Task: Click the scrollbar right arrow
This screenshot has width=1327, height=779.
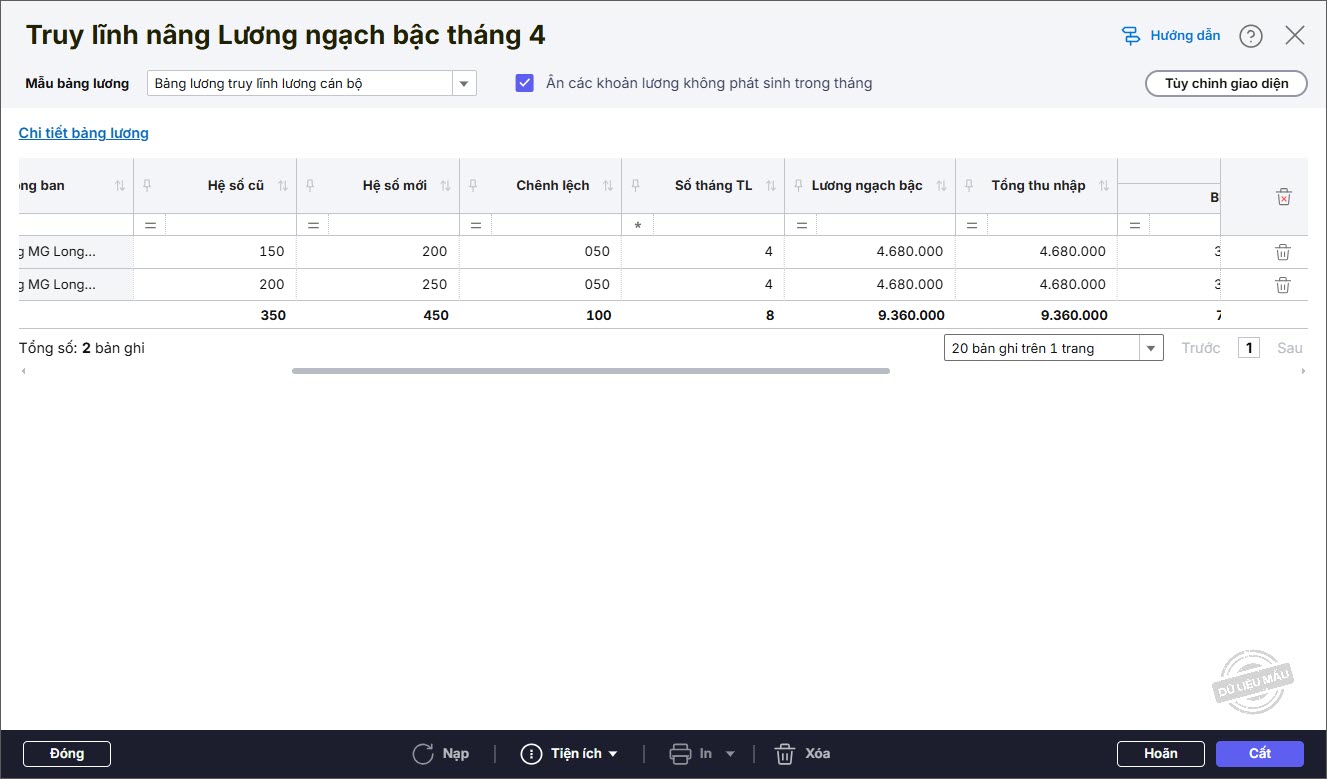Action: [x=1303, y=371]
